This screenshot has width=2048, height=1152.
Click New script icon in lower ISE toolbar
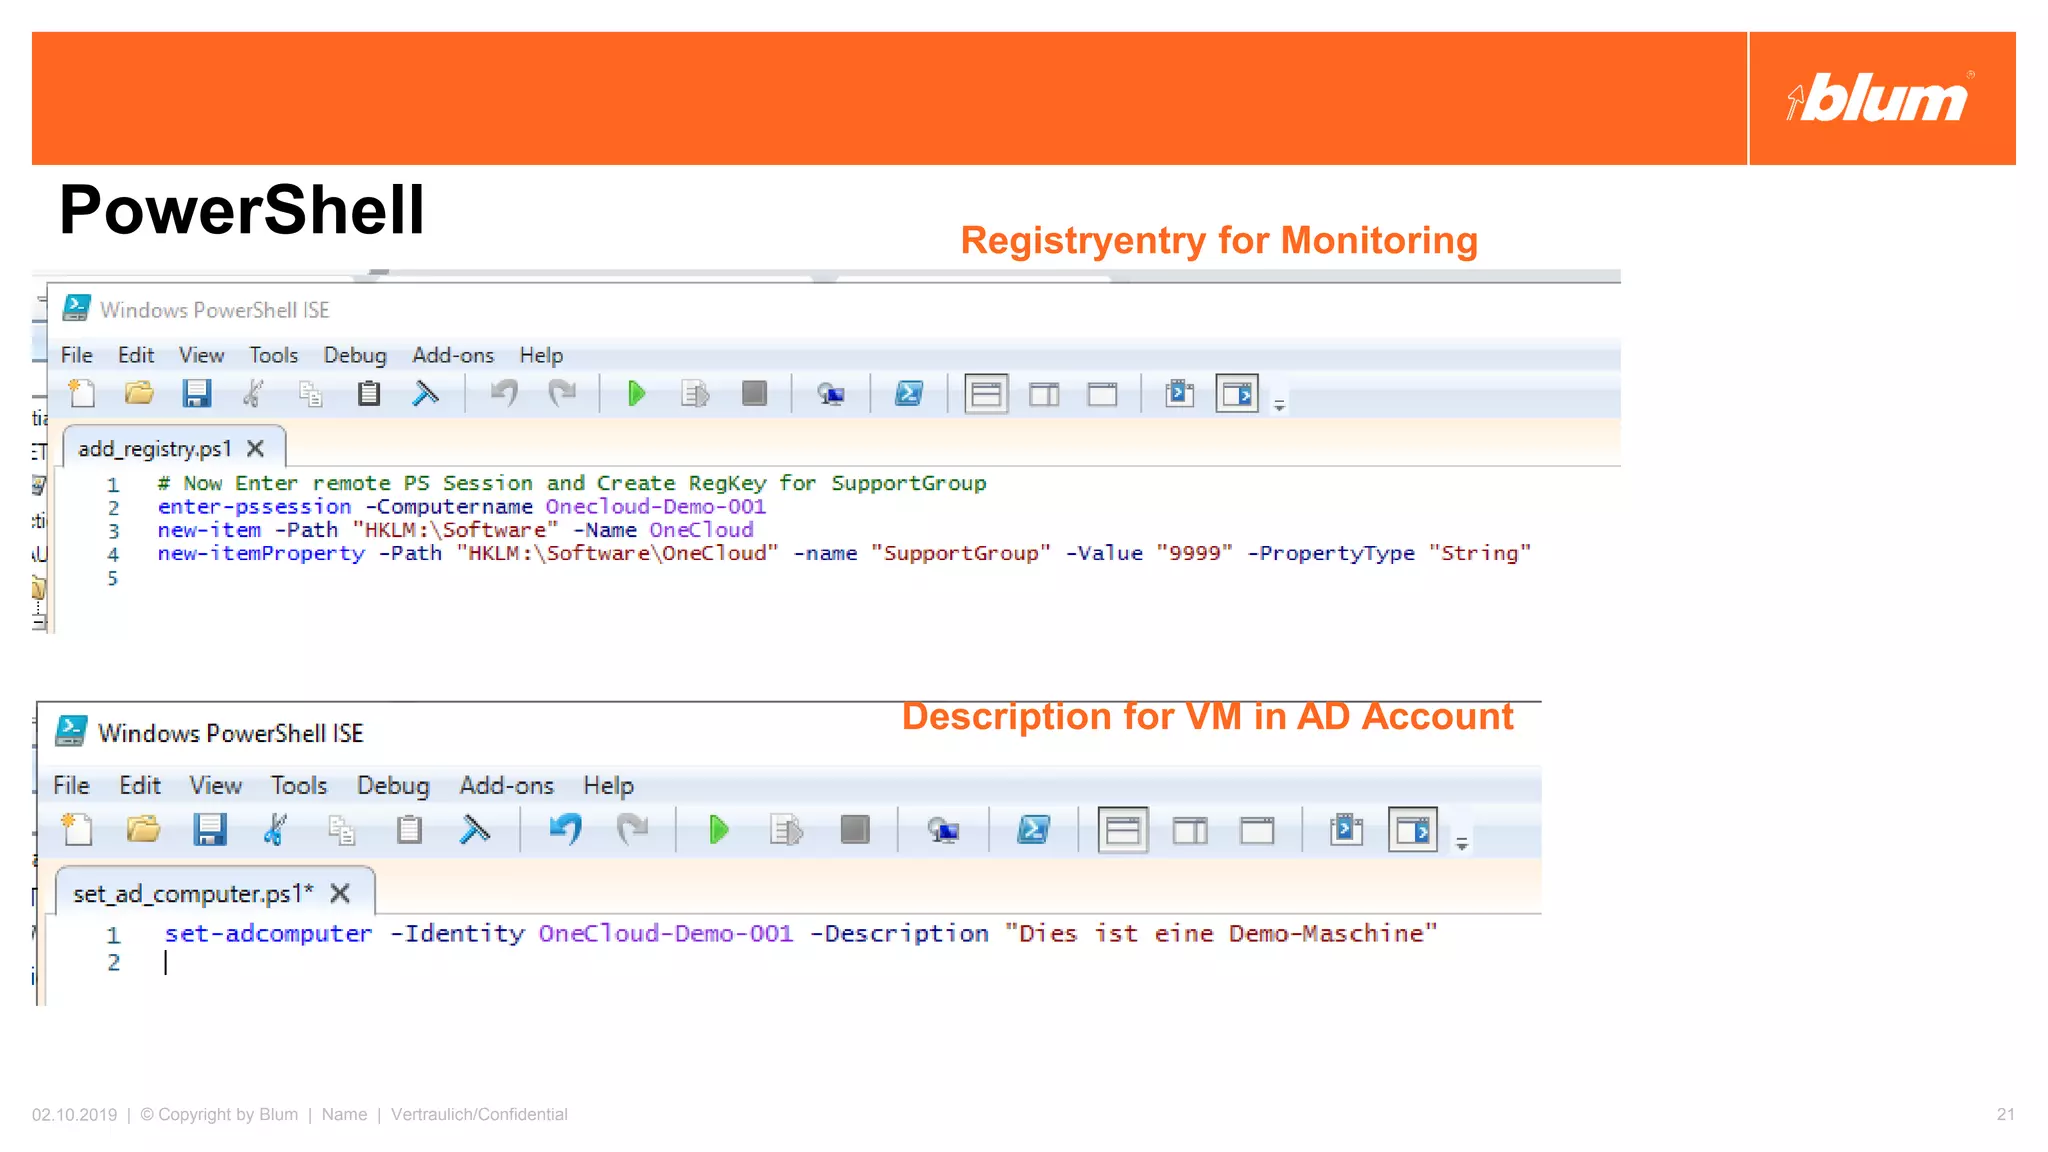pyautogui.click(x=77, y=830)
